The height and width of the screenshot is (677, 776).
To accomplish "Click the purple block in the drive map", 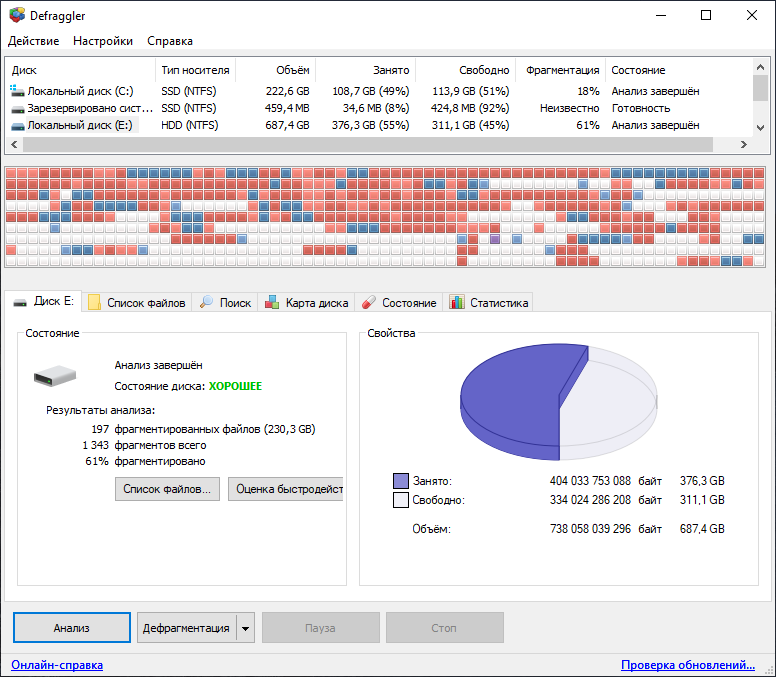I will (x=494, y=239).
